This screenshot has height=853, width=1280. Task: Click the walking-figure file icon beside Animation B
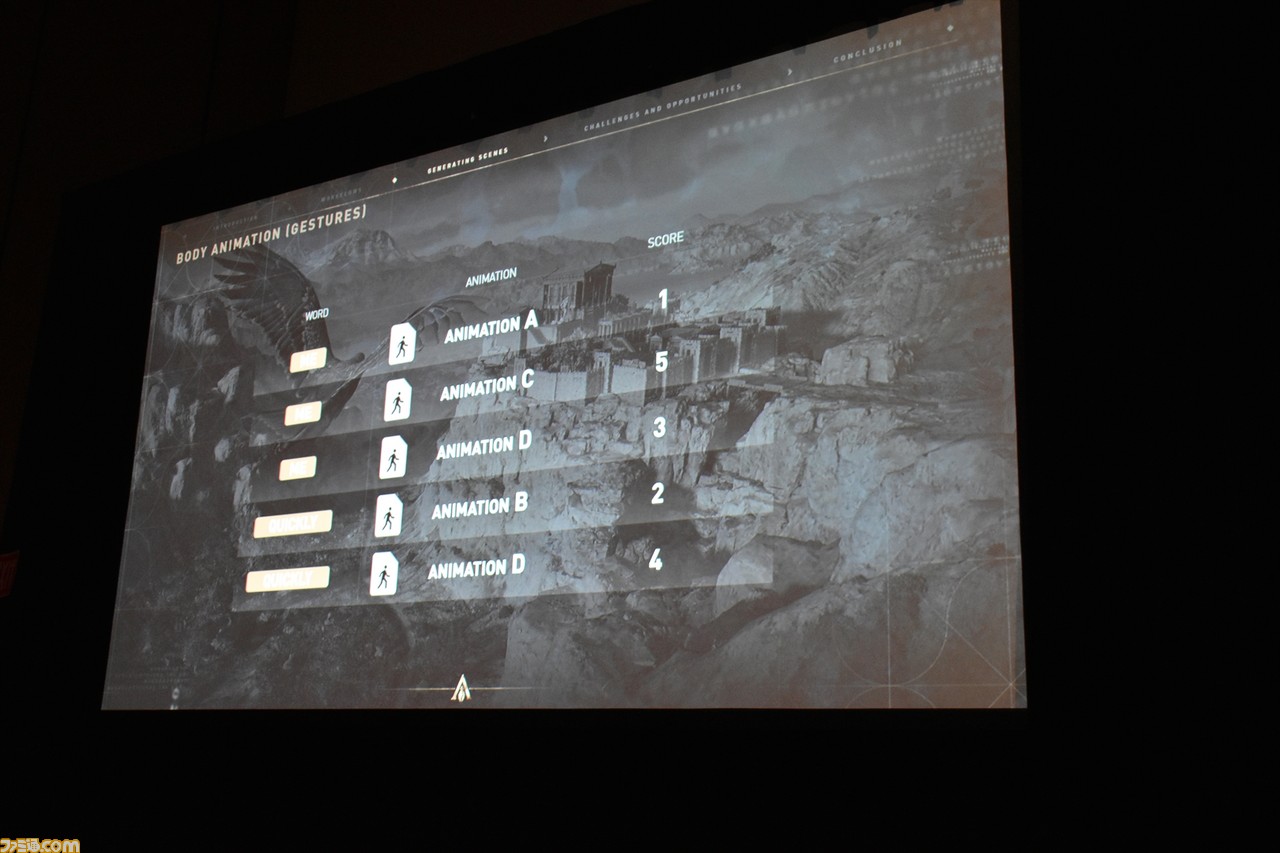pos(388,516)
